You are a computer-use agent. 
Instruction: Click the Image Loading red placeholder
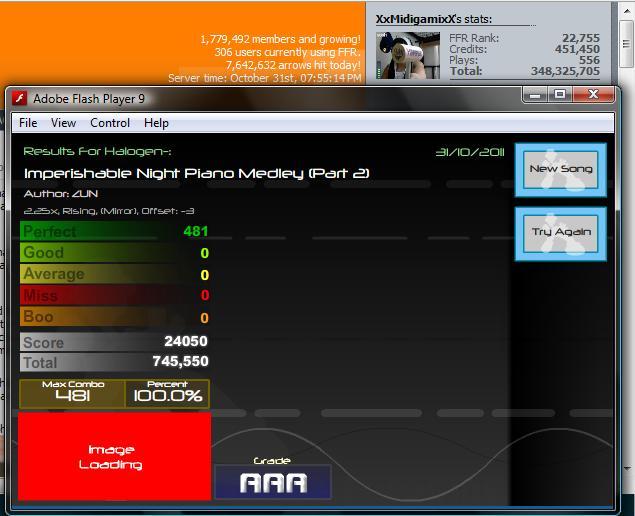pyautogui.click(x=115, y=456)
